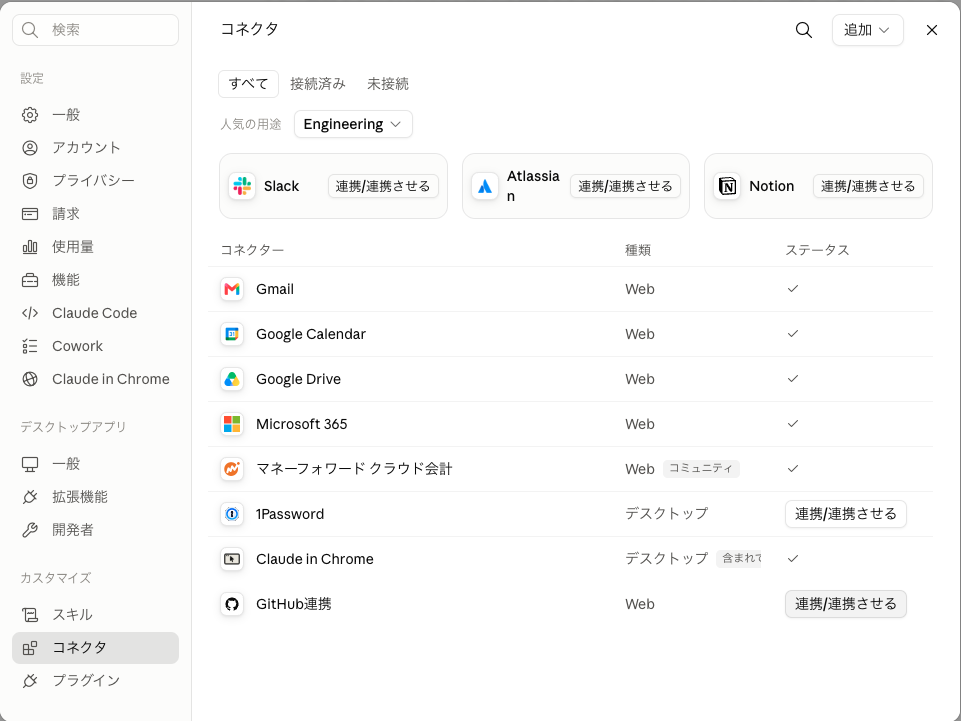Focus the 検索 search field in the sidebar
This screenshot has width=961, height=721.
[96, 30]
